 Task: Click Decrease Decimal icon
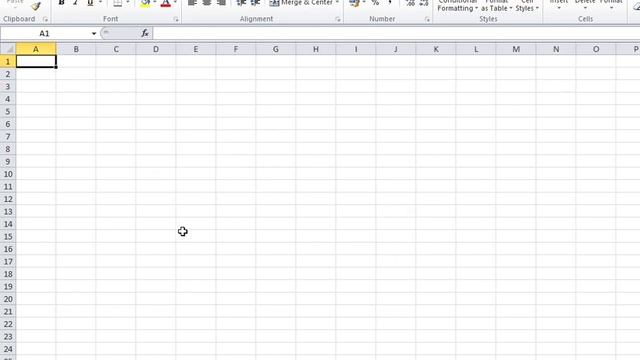(x=424, y=3)
